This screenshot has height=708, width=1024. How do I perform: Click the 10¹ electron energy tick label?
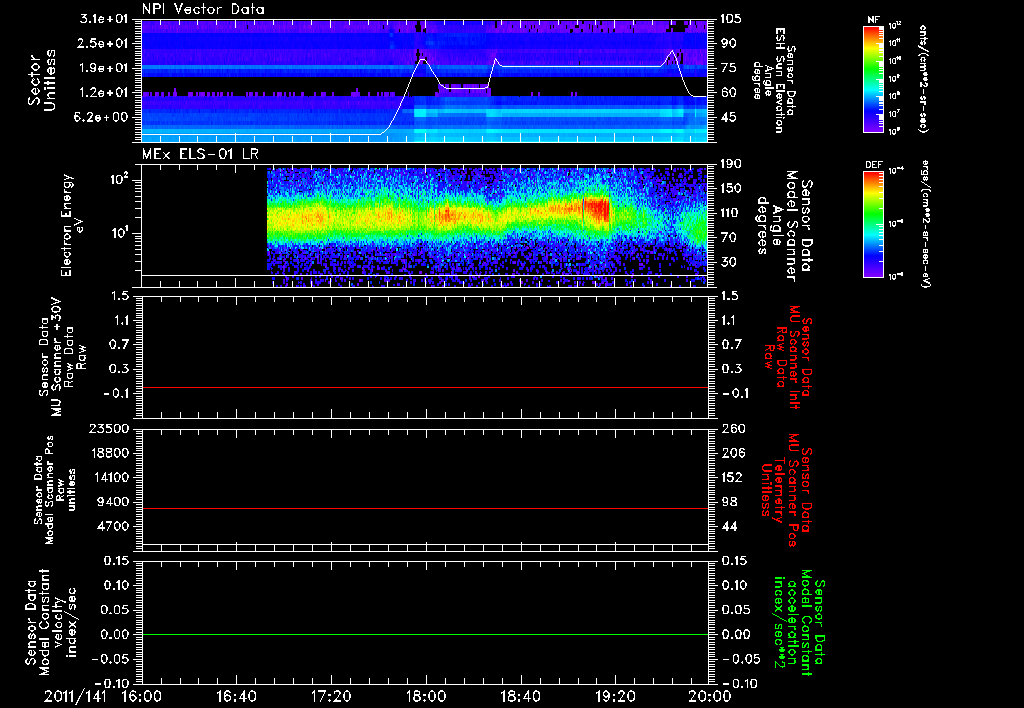[x=118, y=233]
